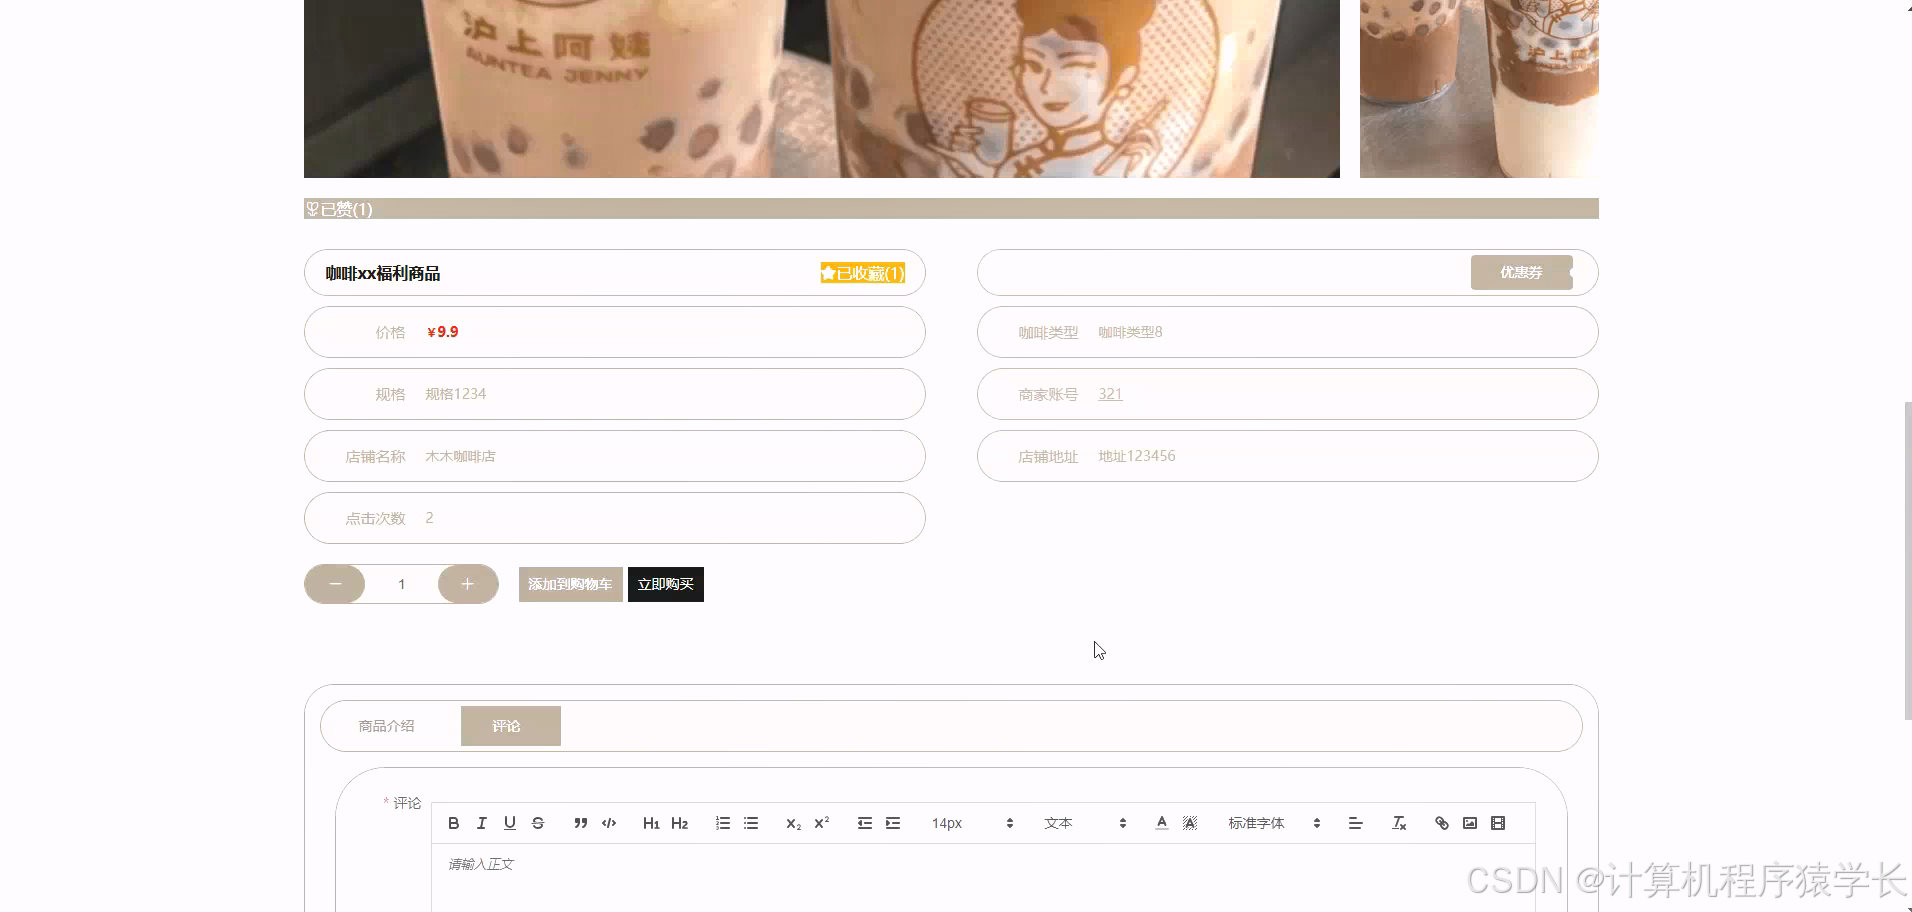The height and width of the screenshot is (912, 1912).
Task: Insert a bulleted list
Action: pos(751,823)
